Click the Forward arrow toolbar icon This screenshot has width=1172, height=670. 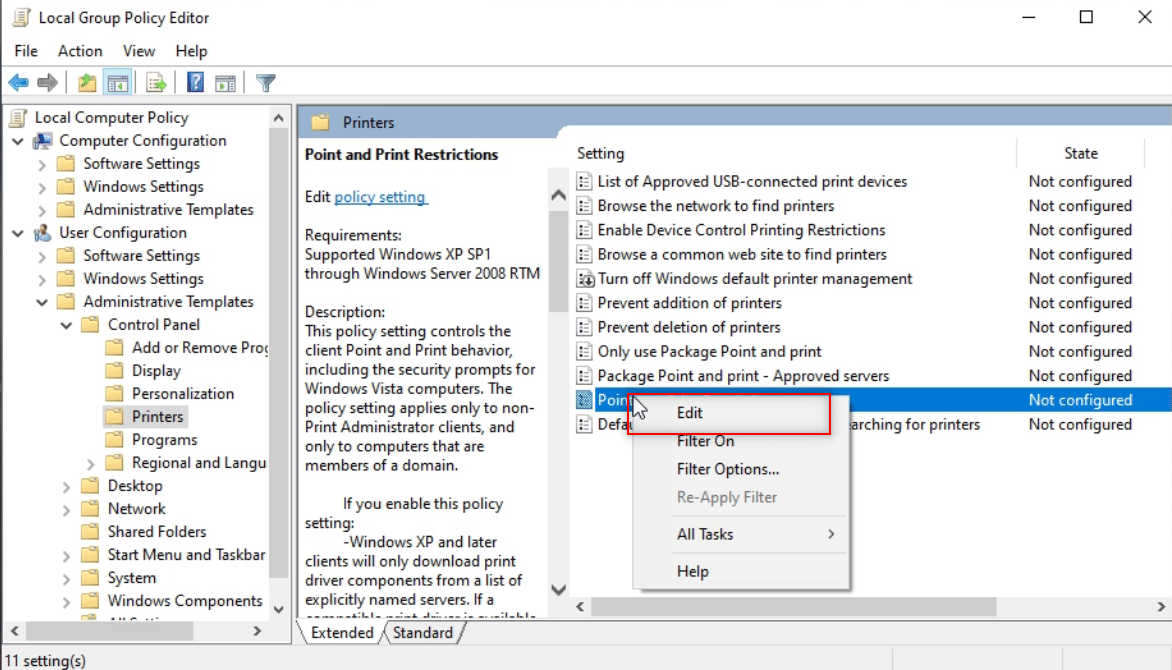tap(47, 82)
